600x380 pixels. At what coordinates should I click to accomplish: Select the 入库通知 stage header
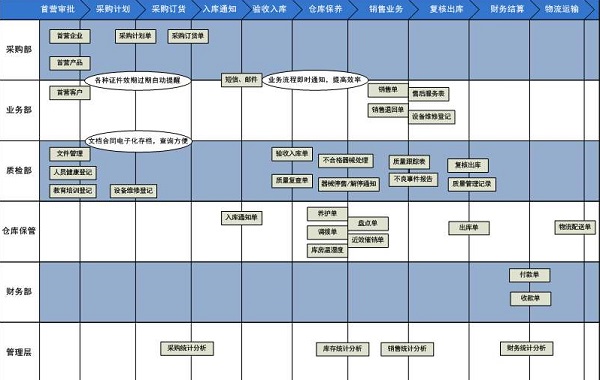click(220, 9)
